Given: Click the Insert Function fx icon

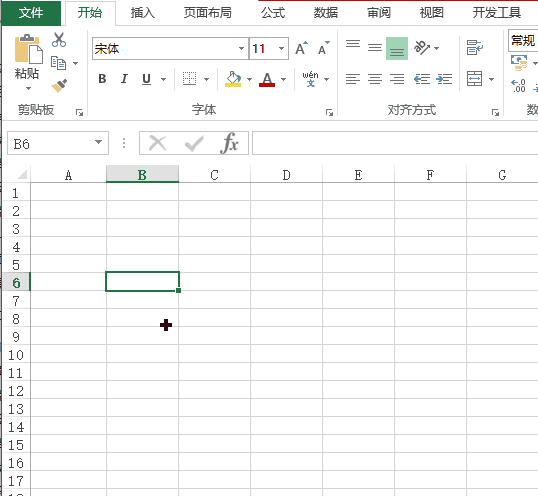Looking at the screenshot, I should coord(229,143).
